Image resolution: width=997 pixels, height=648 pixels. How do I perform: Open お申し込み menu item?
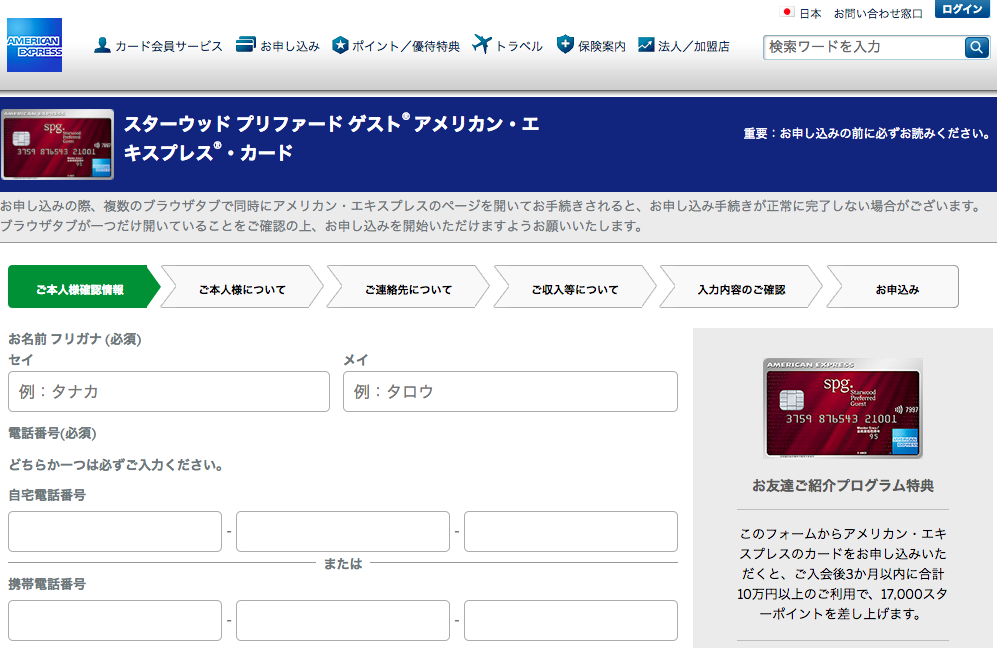tap(290, 46)
